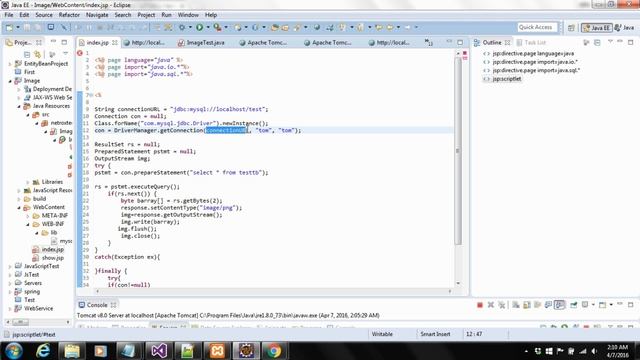The height and width of the screenshot is (360, 640).
Task: Select jsp:directive.page import=java.sql.* in Outline
Action: [x=536, y=70]
